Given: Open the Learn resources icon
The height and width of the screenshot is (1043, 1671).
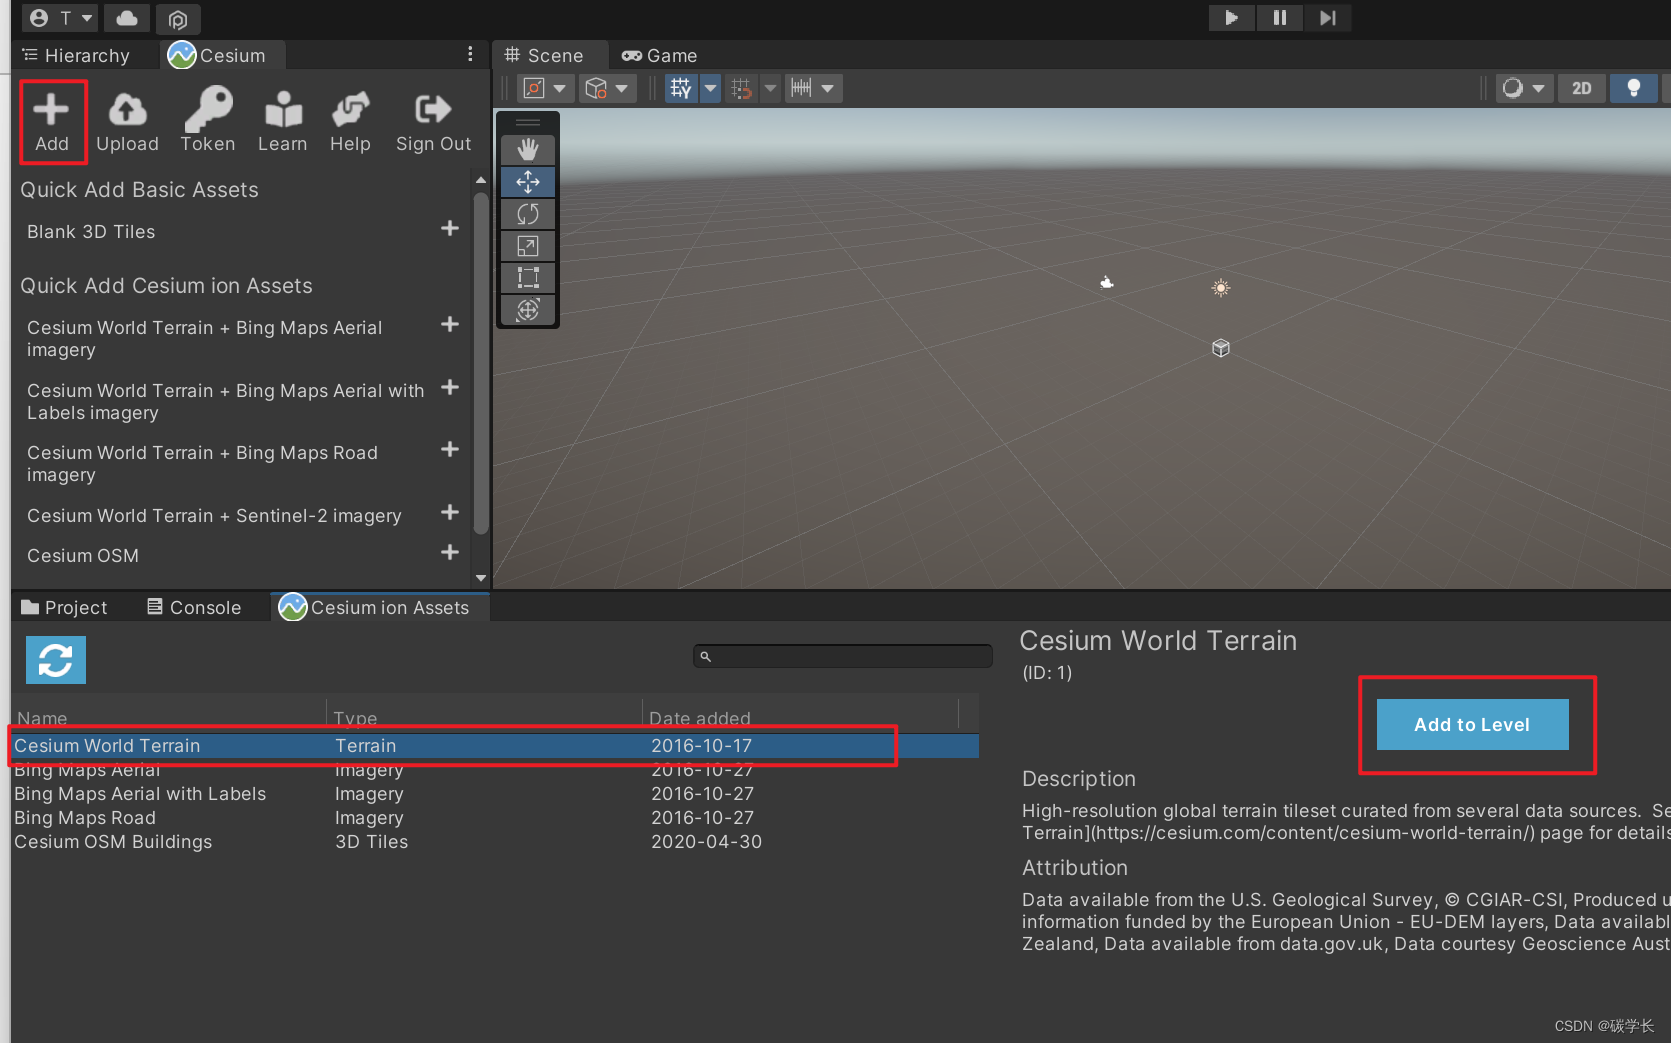Looking at the screenshot, I should click(x=282, y=121).
